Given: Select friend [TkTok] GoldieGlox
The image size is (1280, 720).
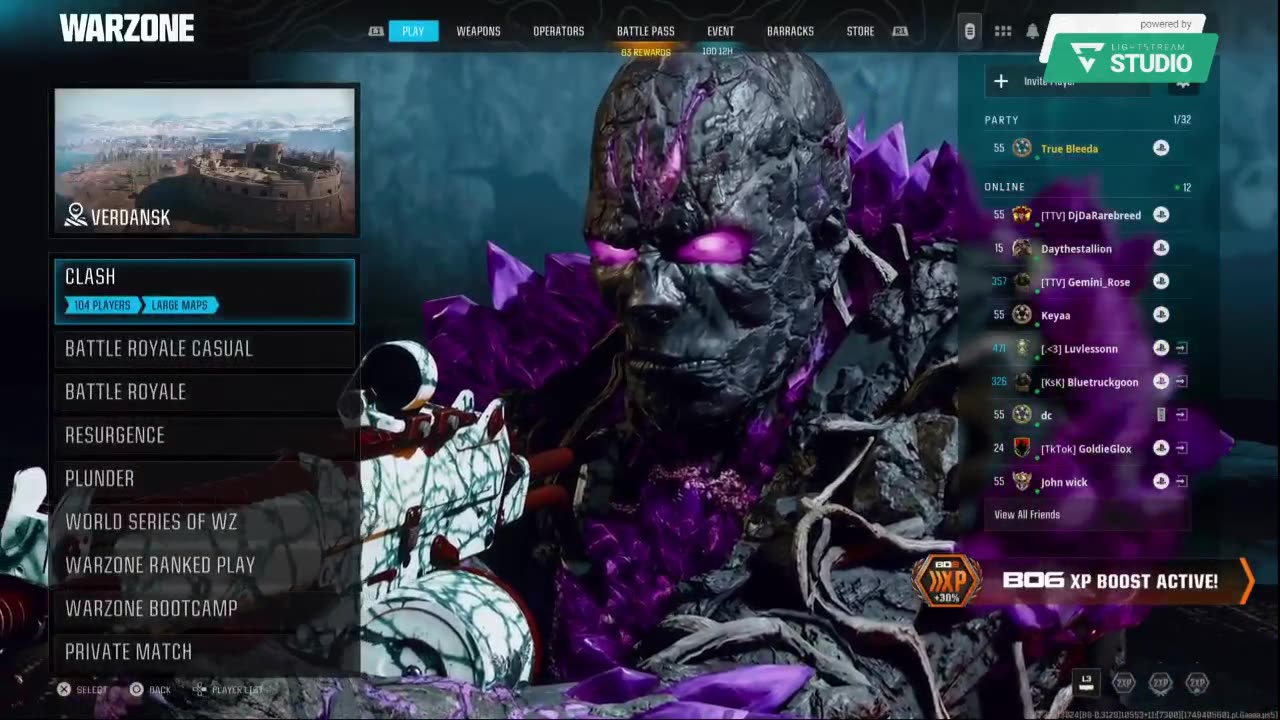Looking at the screenshot, I should tap(1087, 448).
